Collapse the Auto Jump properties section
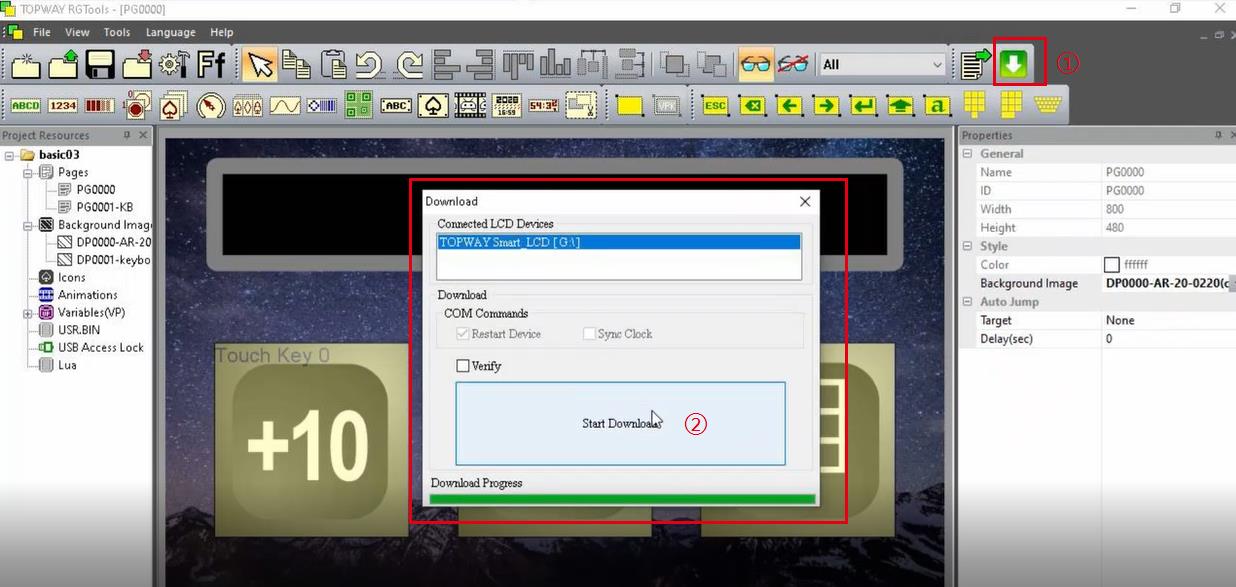The width and height of the screenshot is (1236, 587). pyautogui.click(x=967, y=302)
